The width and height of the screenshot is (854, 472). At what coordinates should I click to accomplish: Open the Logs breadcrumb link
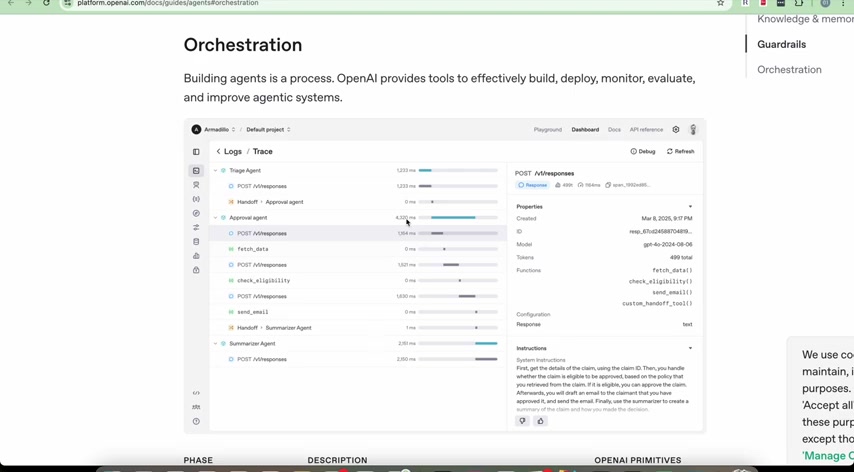pos(233,151)
